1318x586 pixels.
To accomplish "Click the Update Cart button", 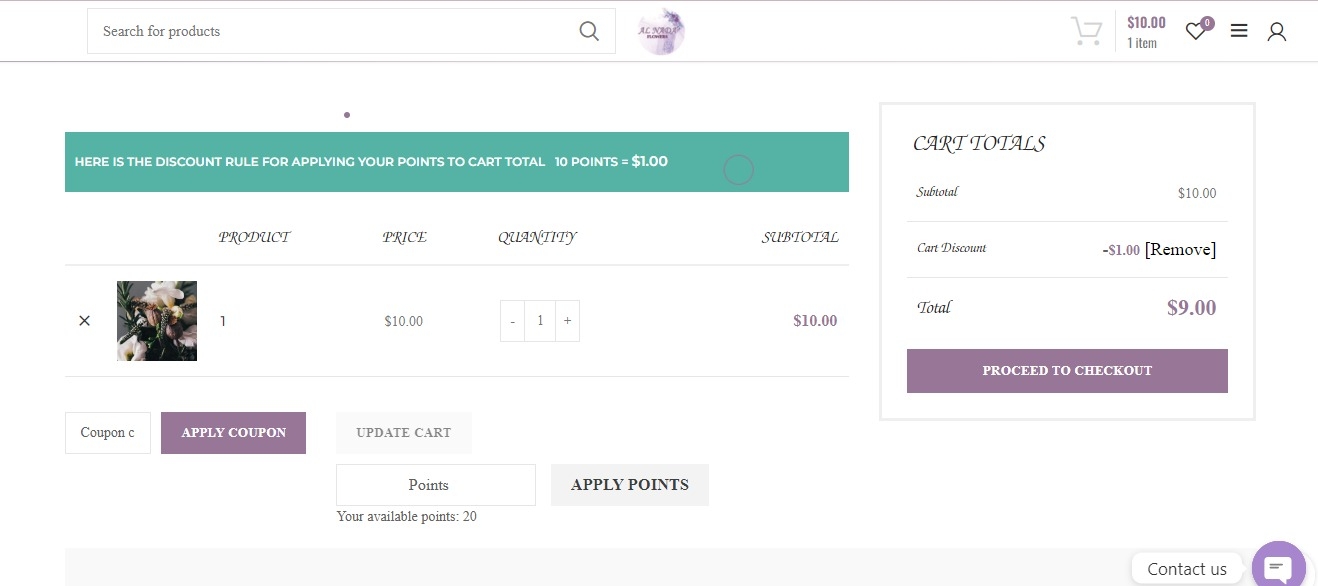I will [404, 432].
